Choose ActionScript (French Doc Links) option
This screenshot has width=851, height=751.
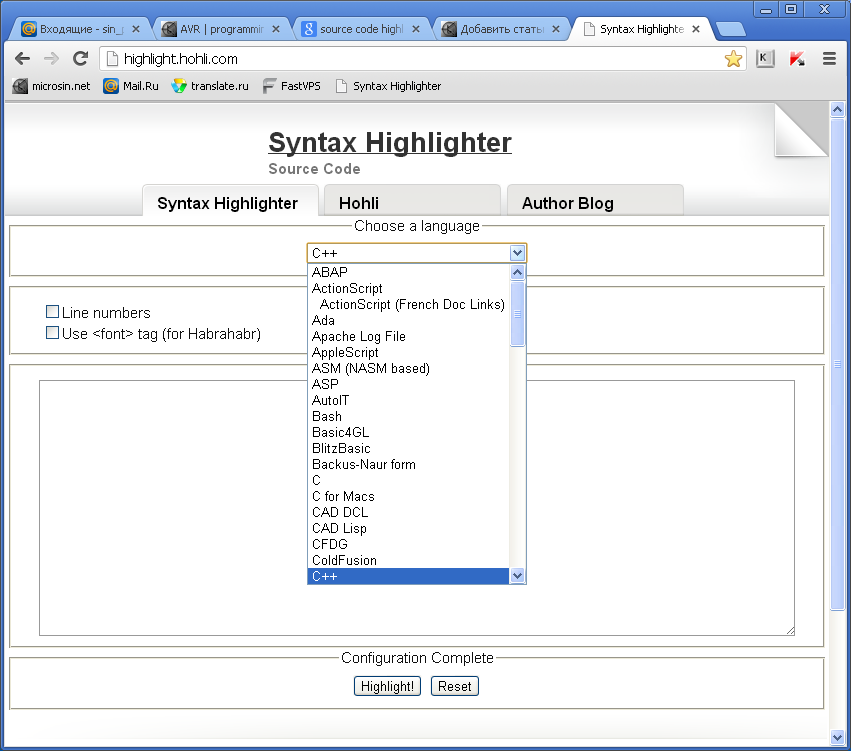408,304
